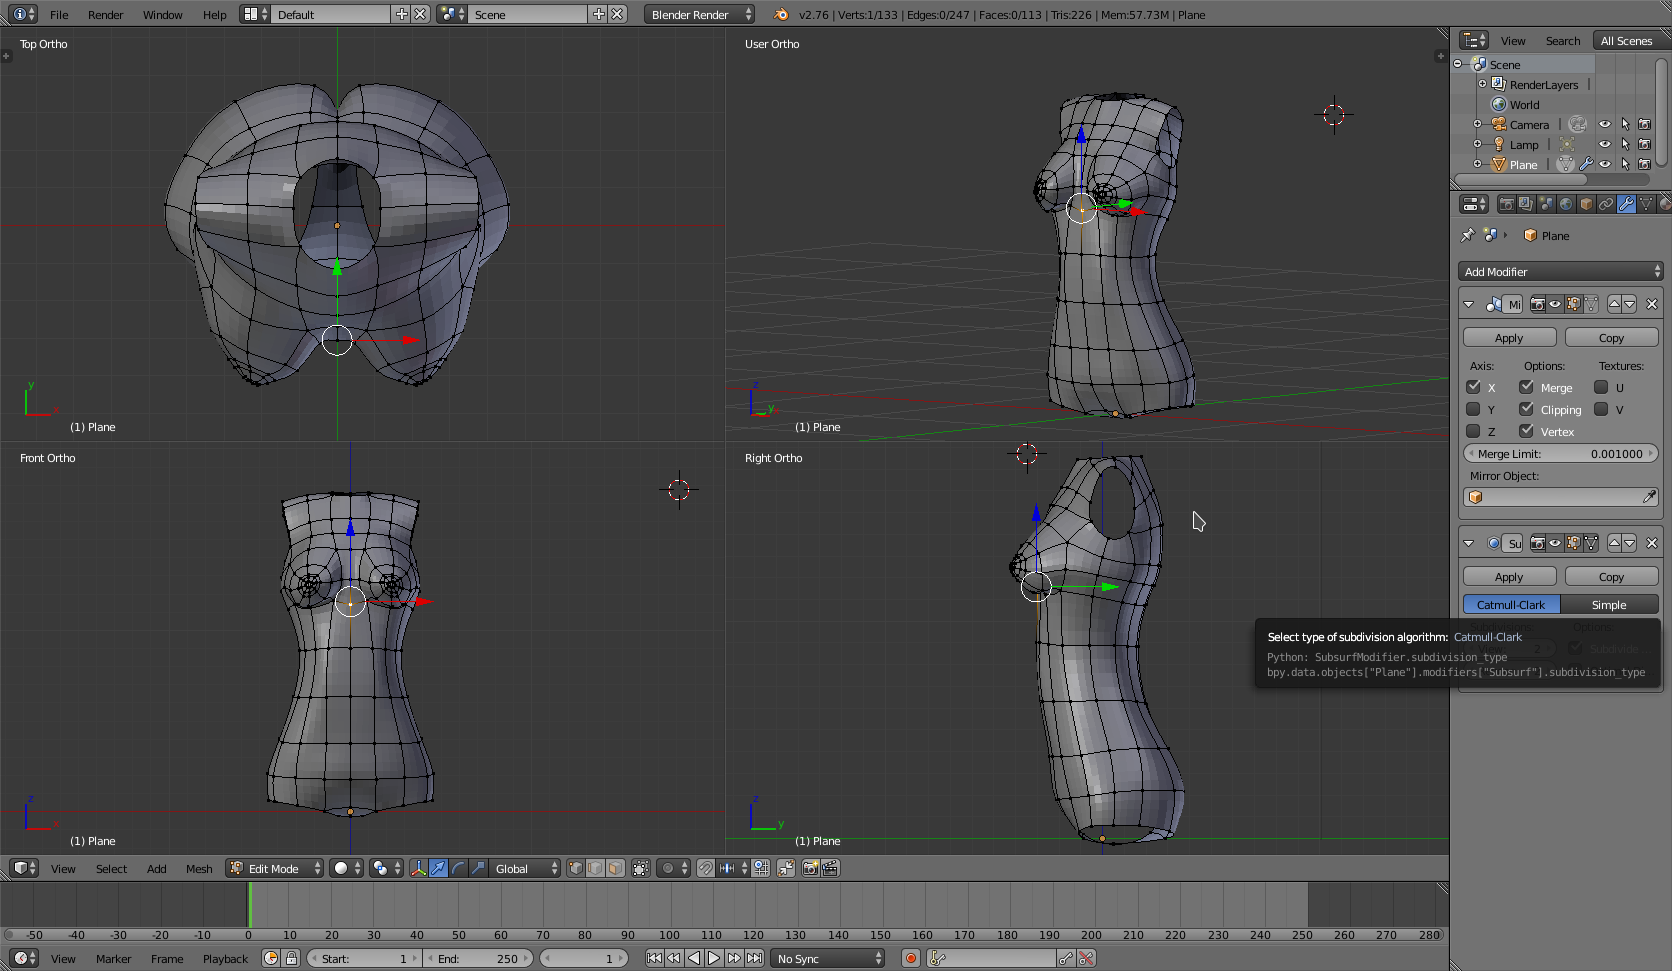Open the Render properties tab icon
The image size is (1672, 971).
[x=1506, y=204]
